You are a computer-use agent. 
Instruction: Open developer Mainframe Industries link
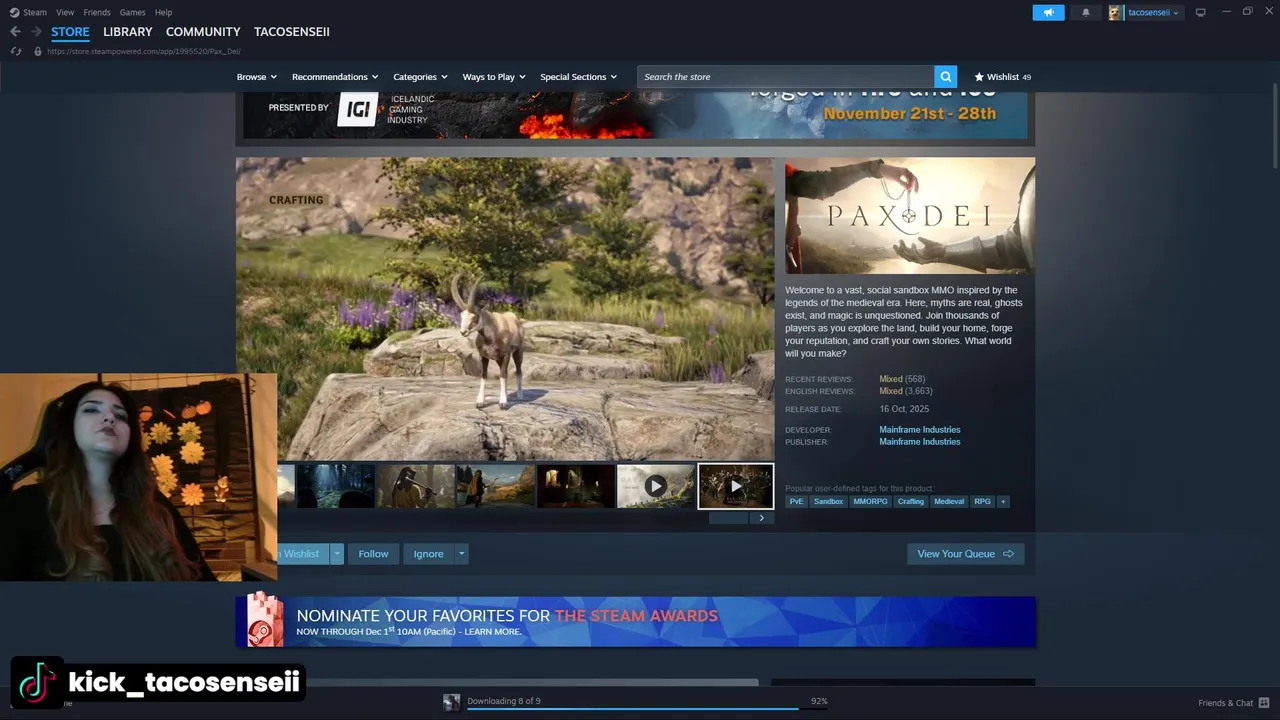click(x=920, y=430)
